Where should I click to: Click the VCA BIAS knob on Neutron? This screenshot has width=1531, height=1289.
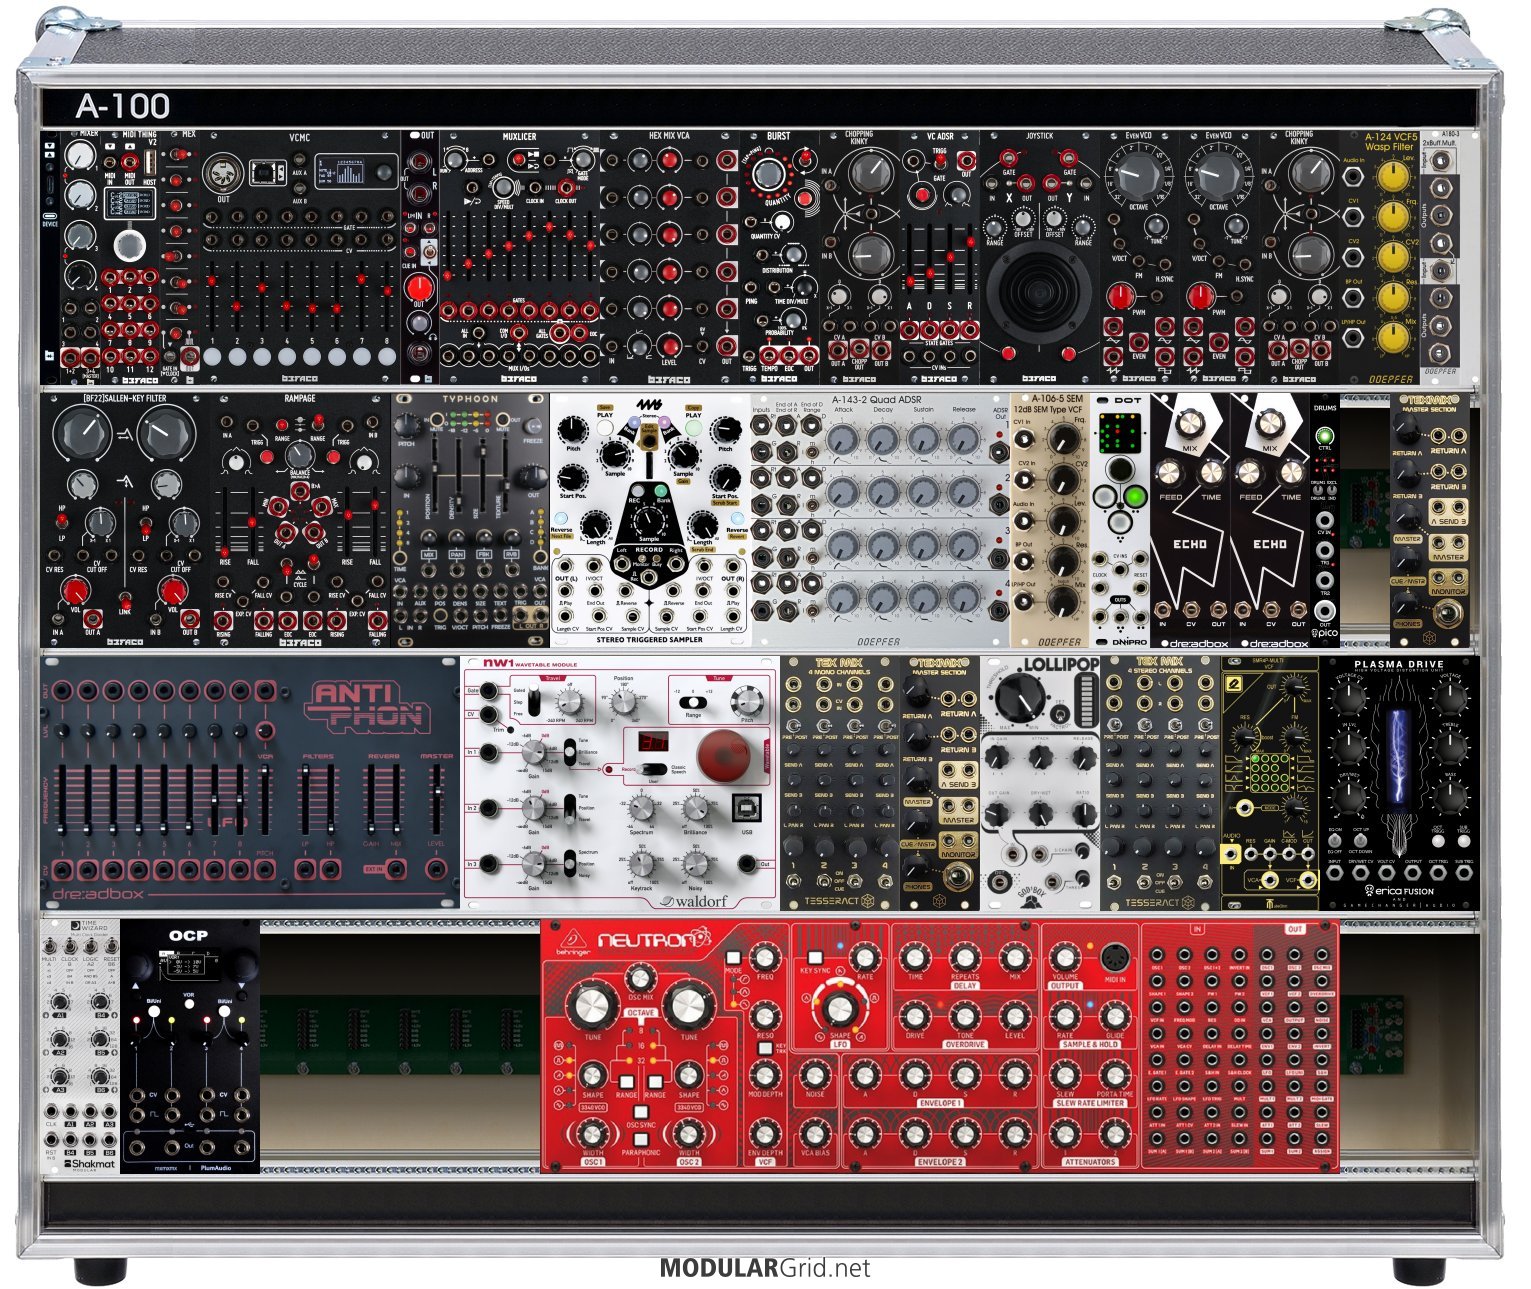click(815, 1133)
